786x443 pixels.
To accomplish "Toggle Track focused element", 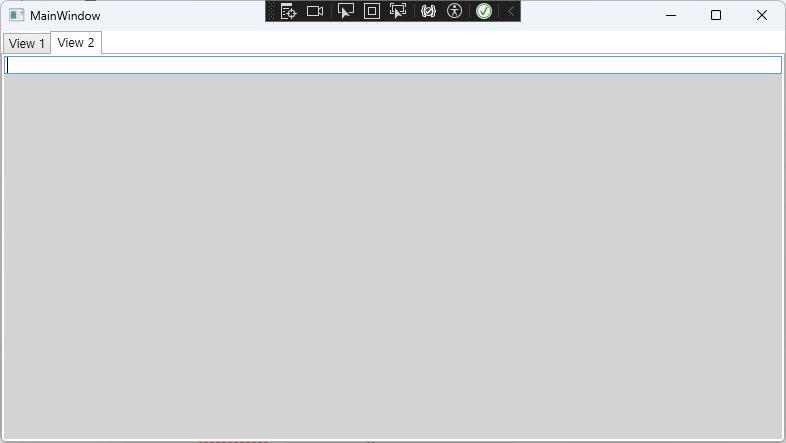I will [398, 11].
